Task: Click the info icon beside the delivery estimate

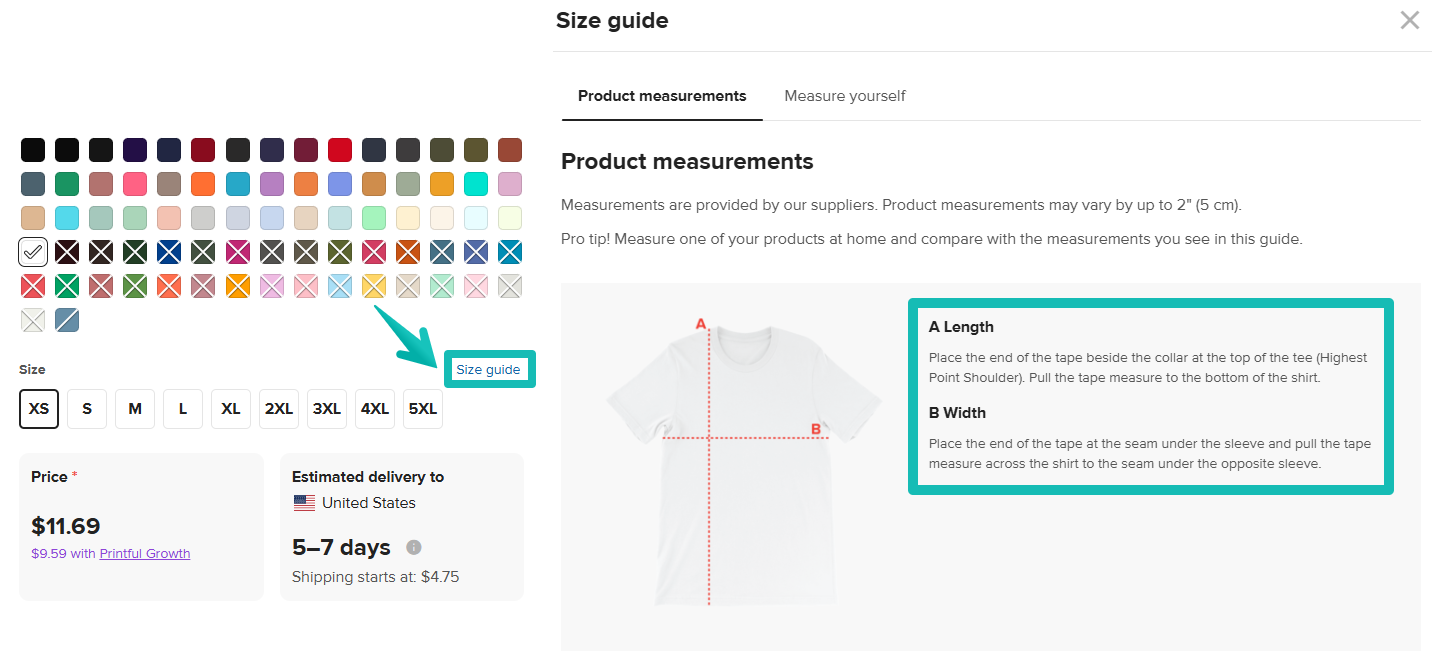Action: pos(415,547)
